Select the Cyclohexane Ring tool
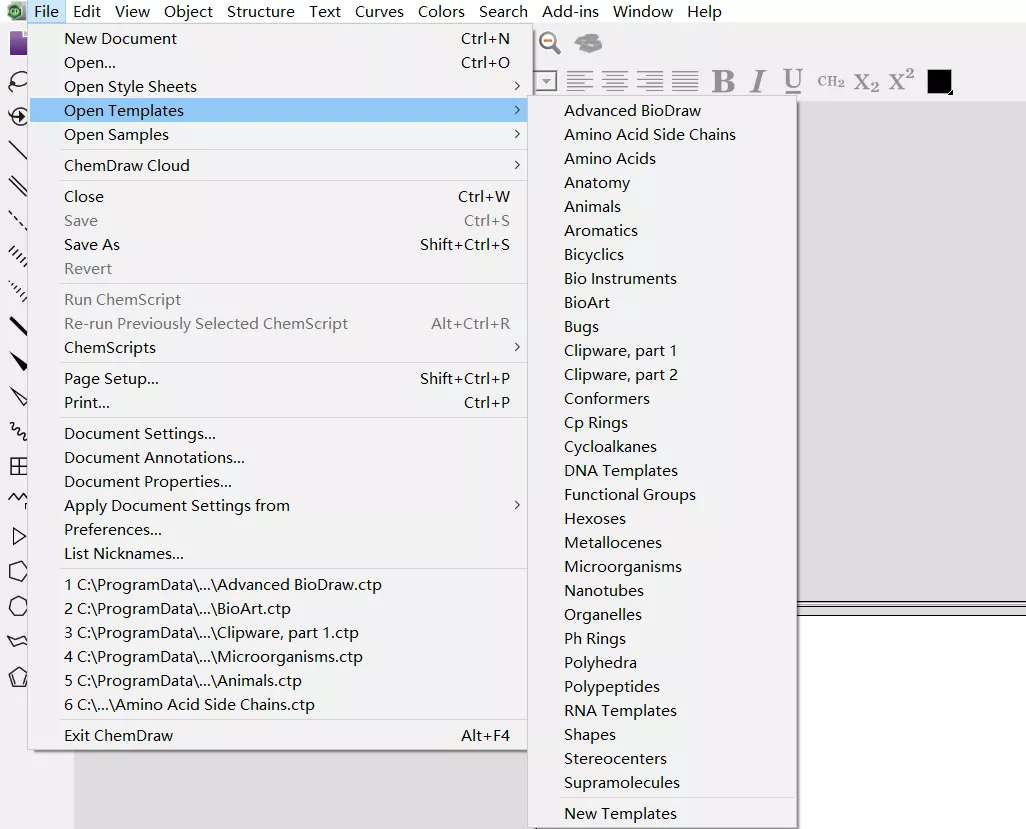Screen dimensions: 1026x829 tap(18, 571)
